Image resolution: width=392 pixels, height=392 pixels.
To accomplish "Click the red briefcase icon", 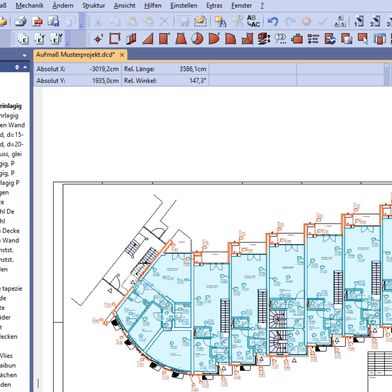I will 297,39.
